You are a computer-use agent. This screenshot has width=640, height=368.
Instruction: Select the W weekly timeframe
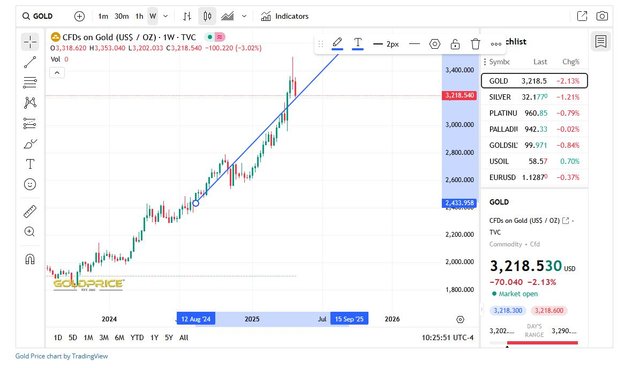153,16
